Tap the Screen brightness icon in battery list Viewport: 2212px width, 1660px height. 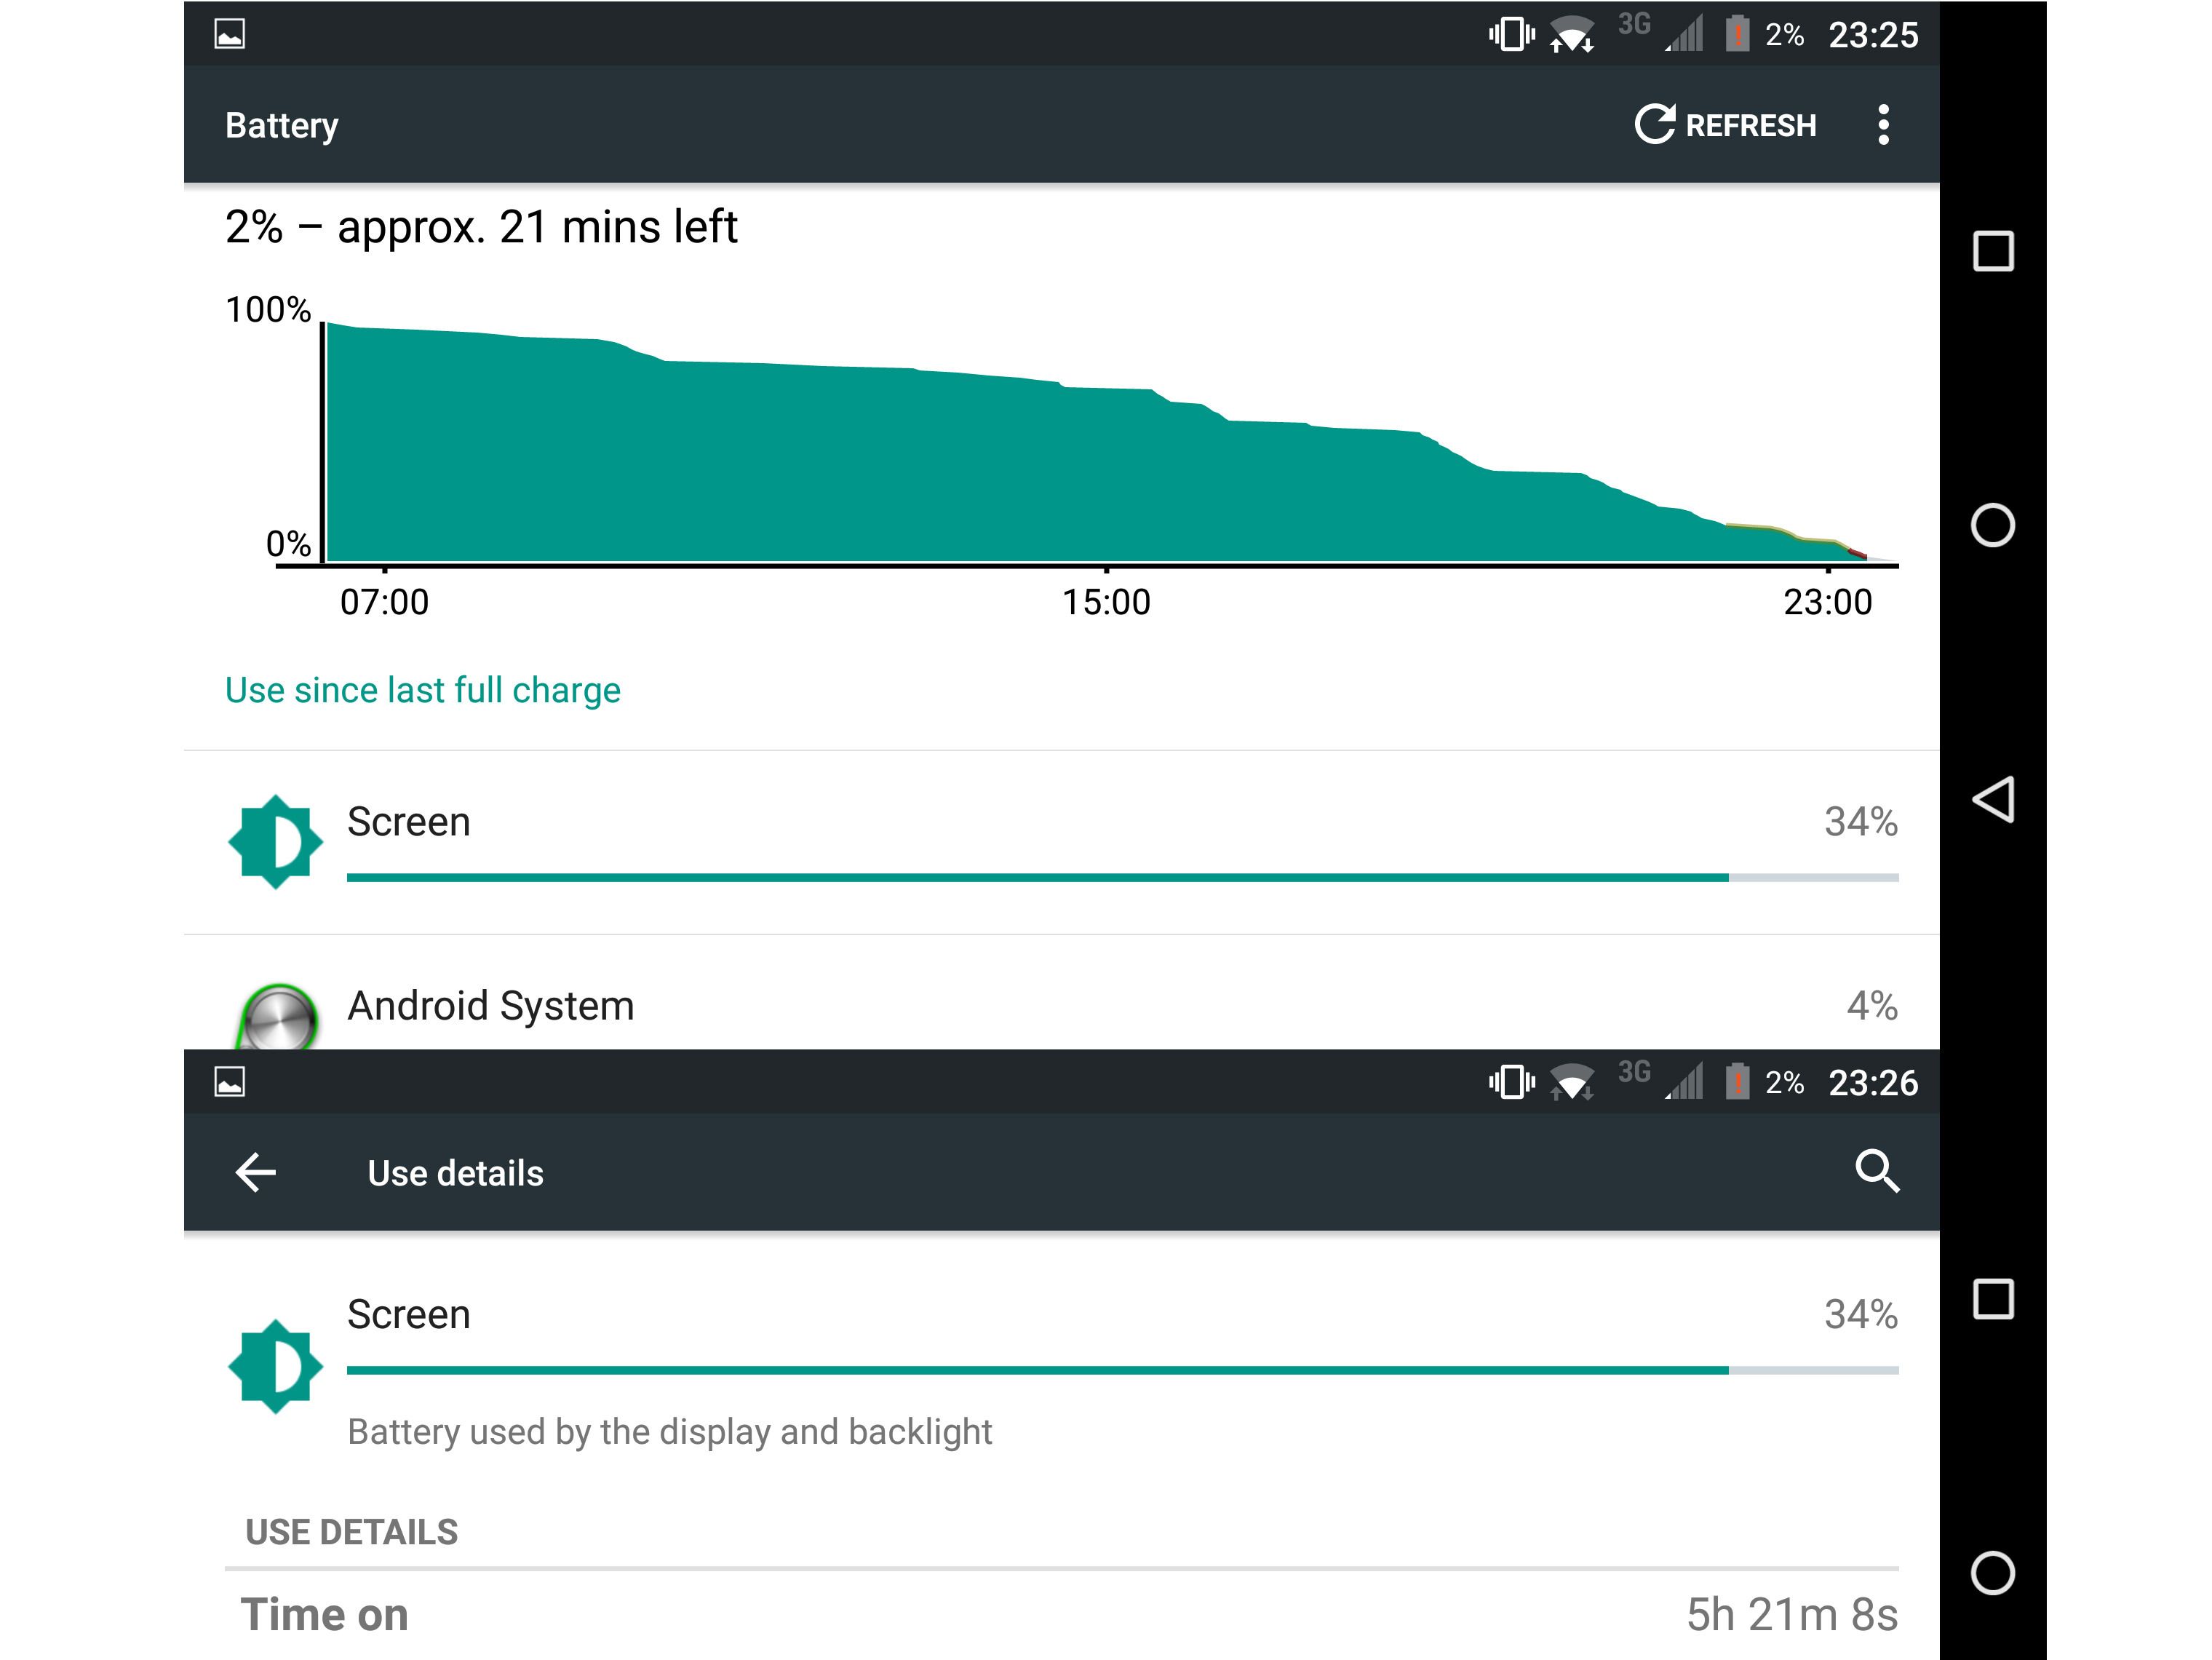[x=275, y=842]
